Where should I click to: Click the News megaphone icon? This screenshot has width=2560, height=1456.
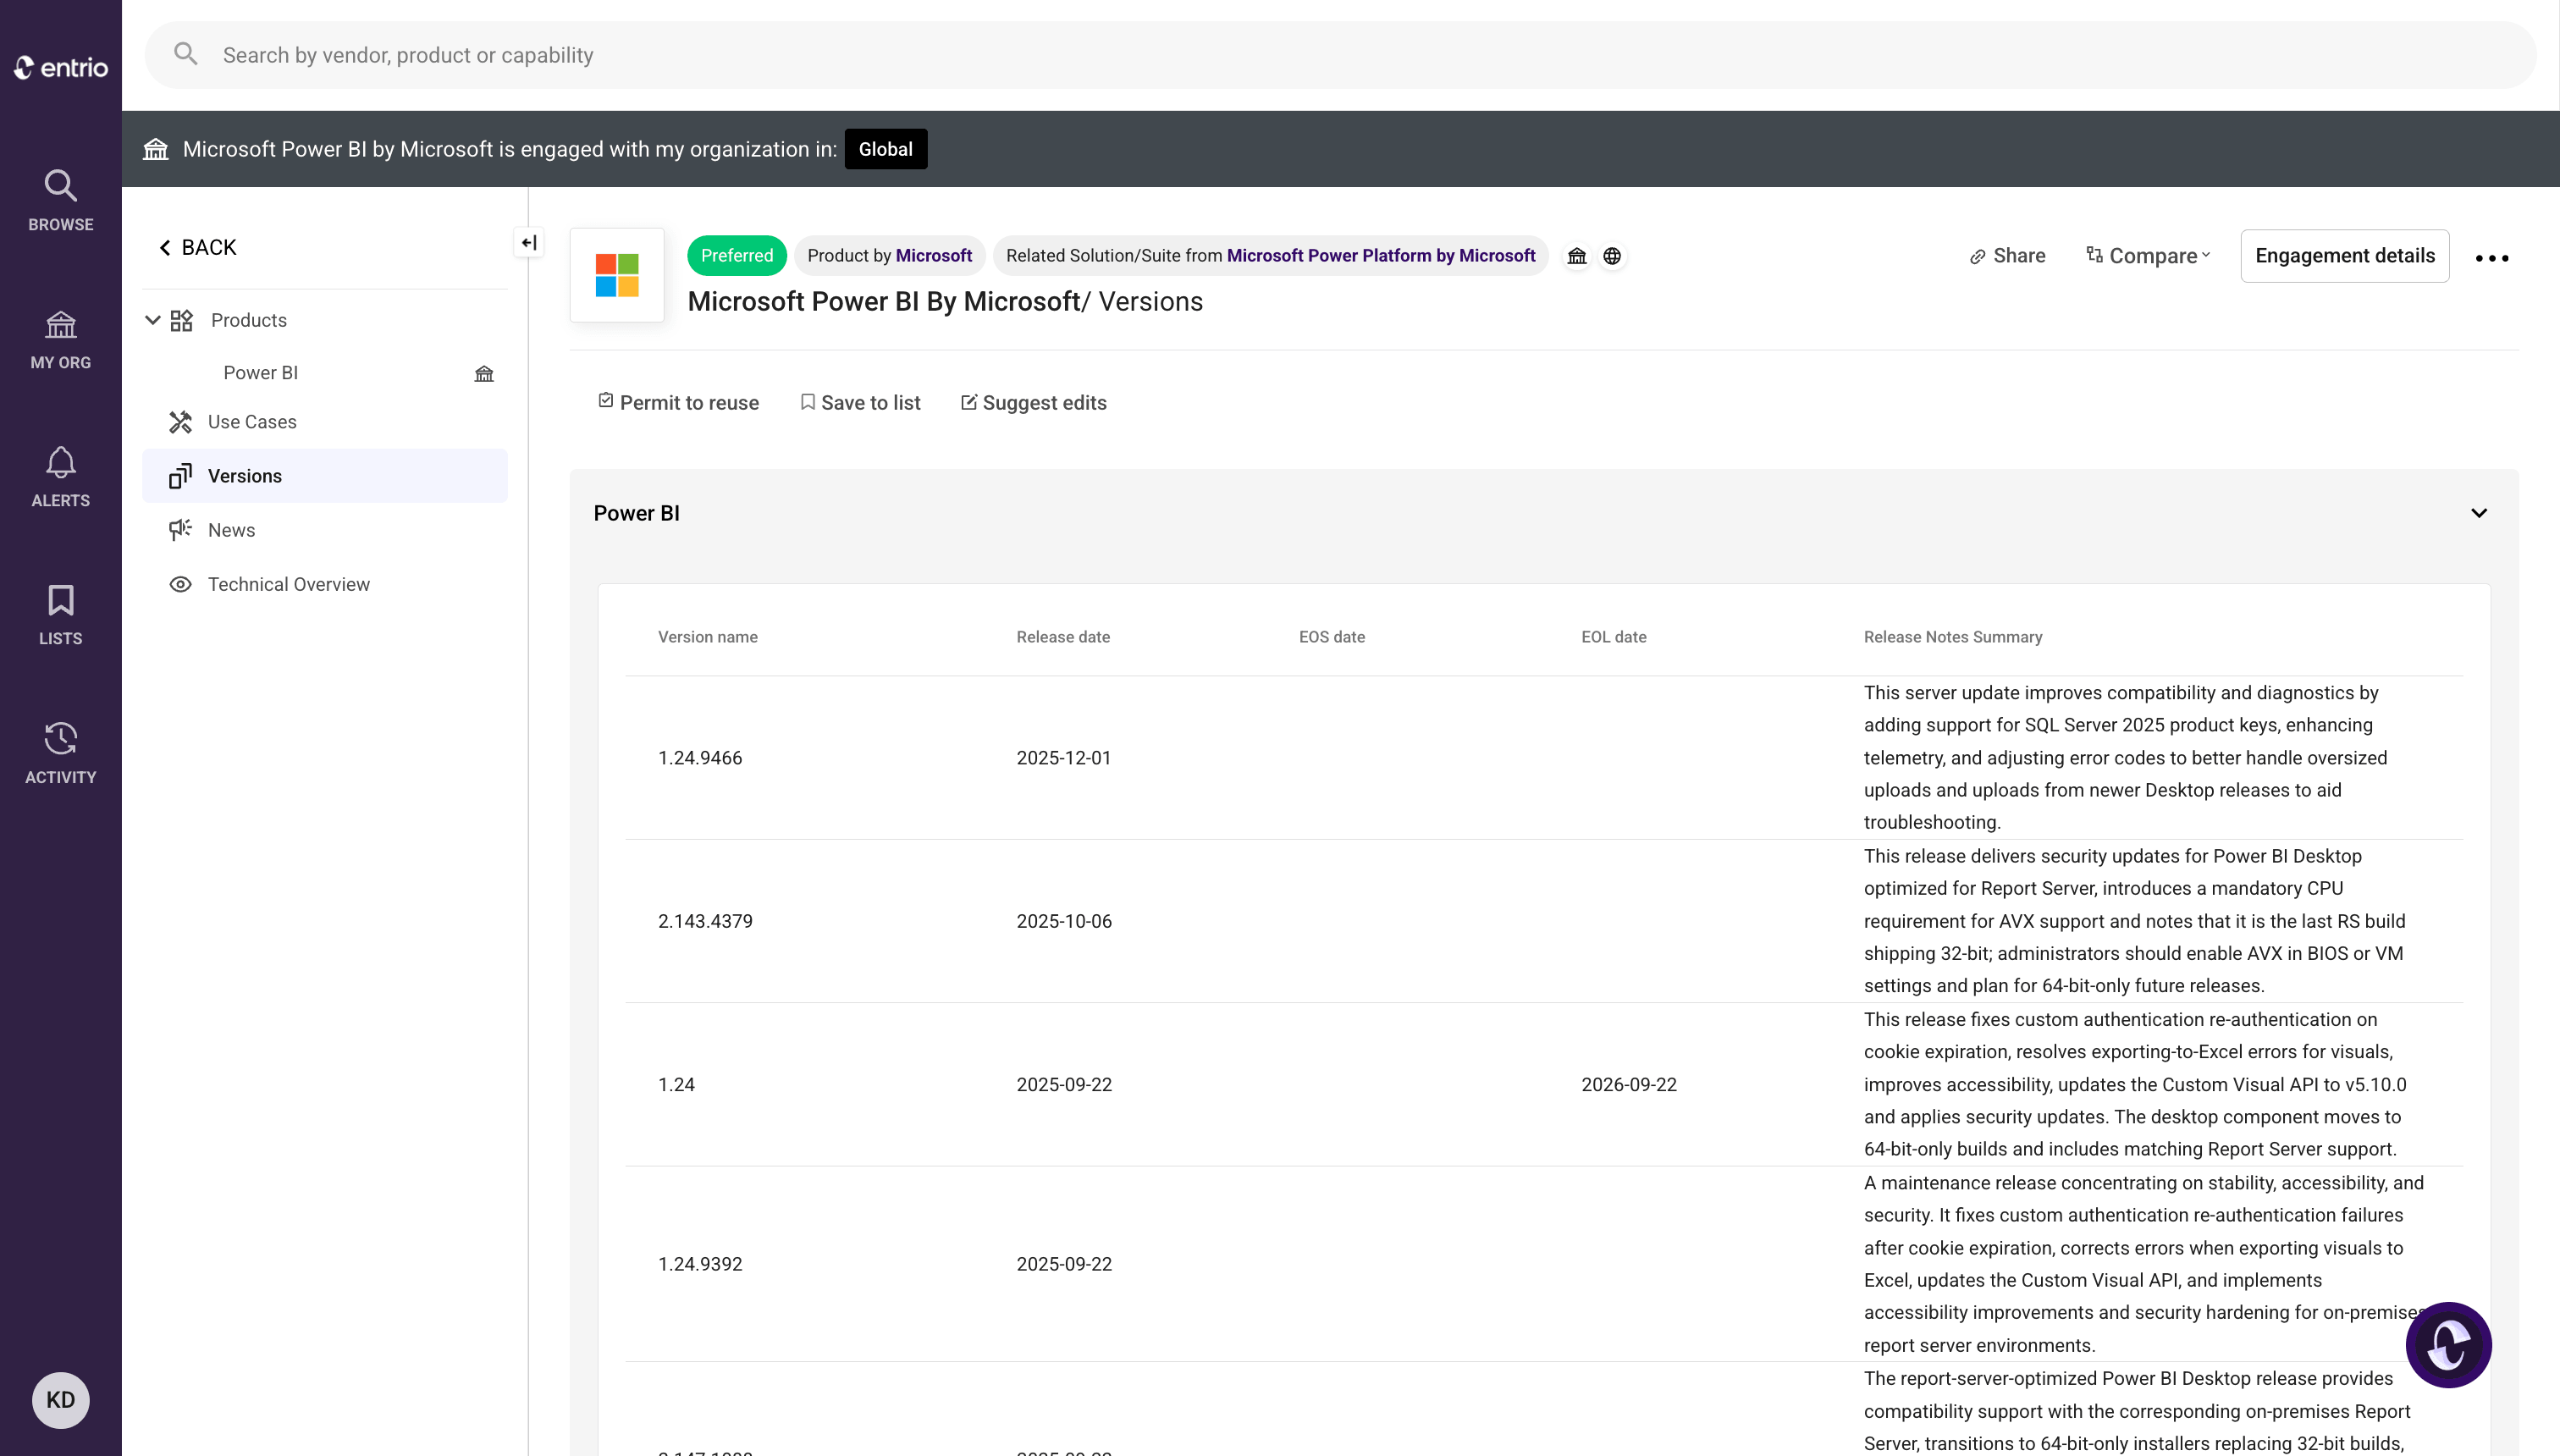(180, 530)
